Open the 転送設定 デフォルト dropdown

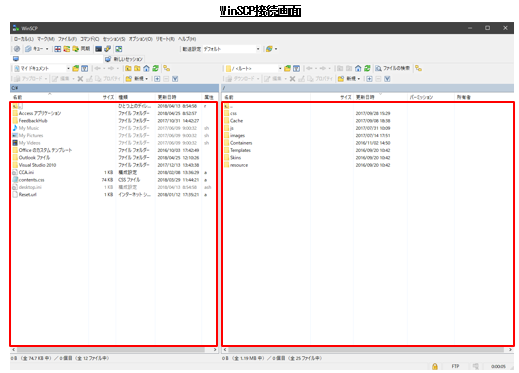pos(231,49)
